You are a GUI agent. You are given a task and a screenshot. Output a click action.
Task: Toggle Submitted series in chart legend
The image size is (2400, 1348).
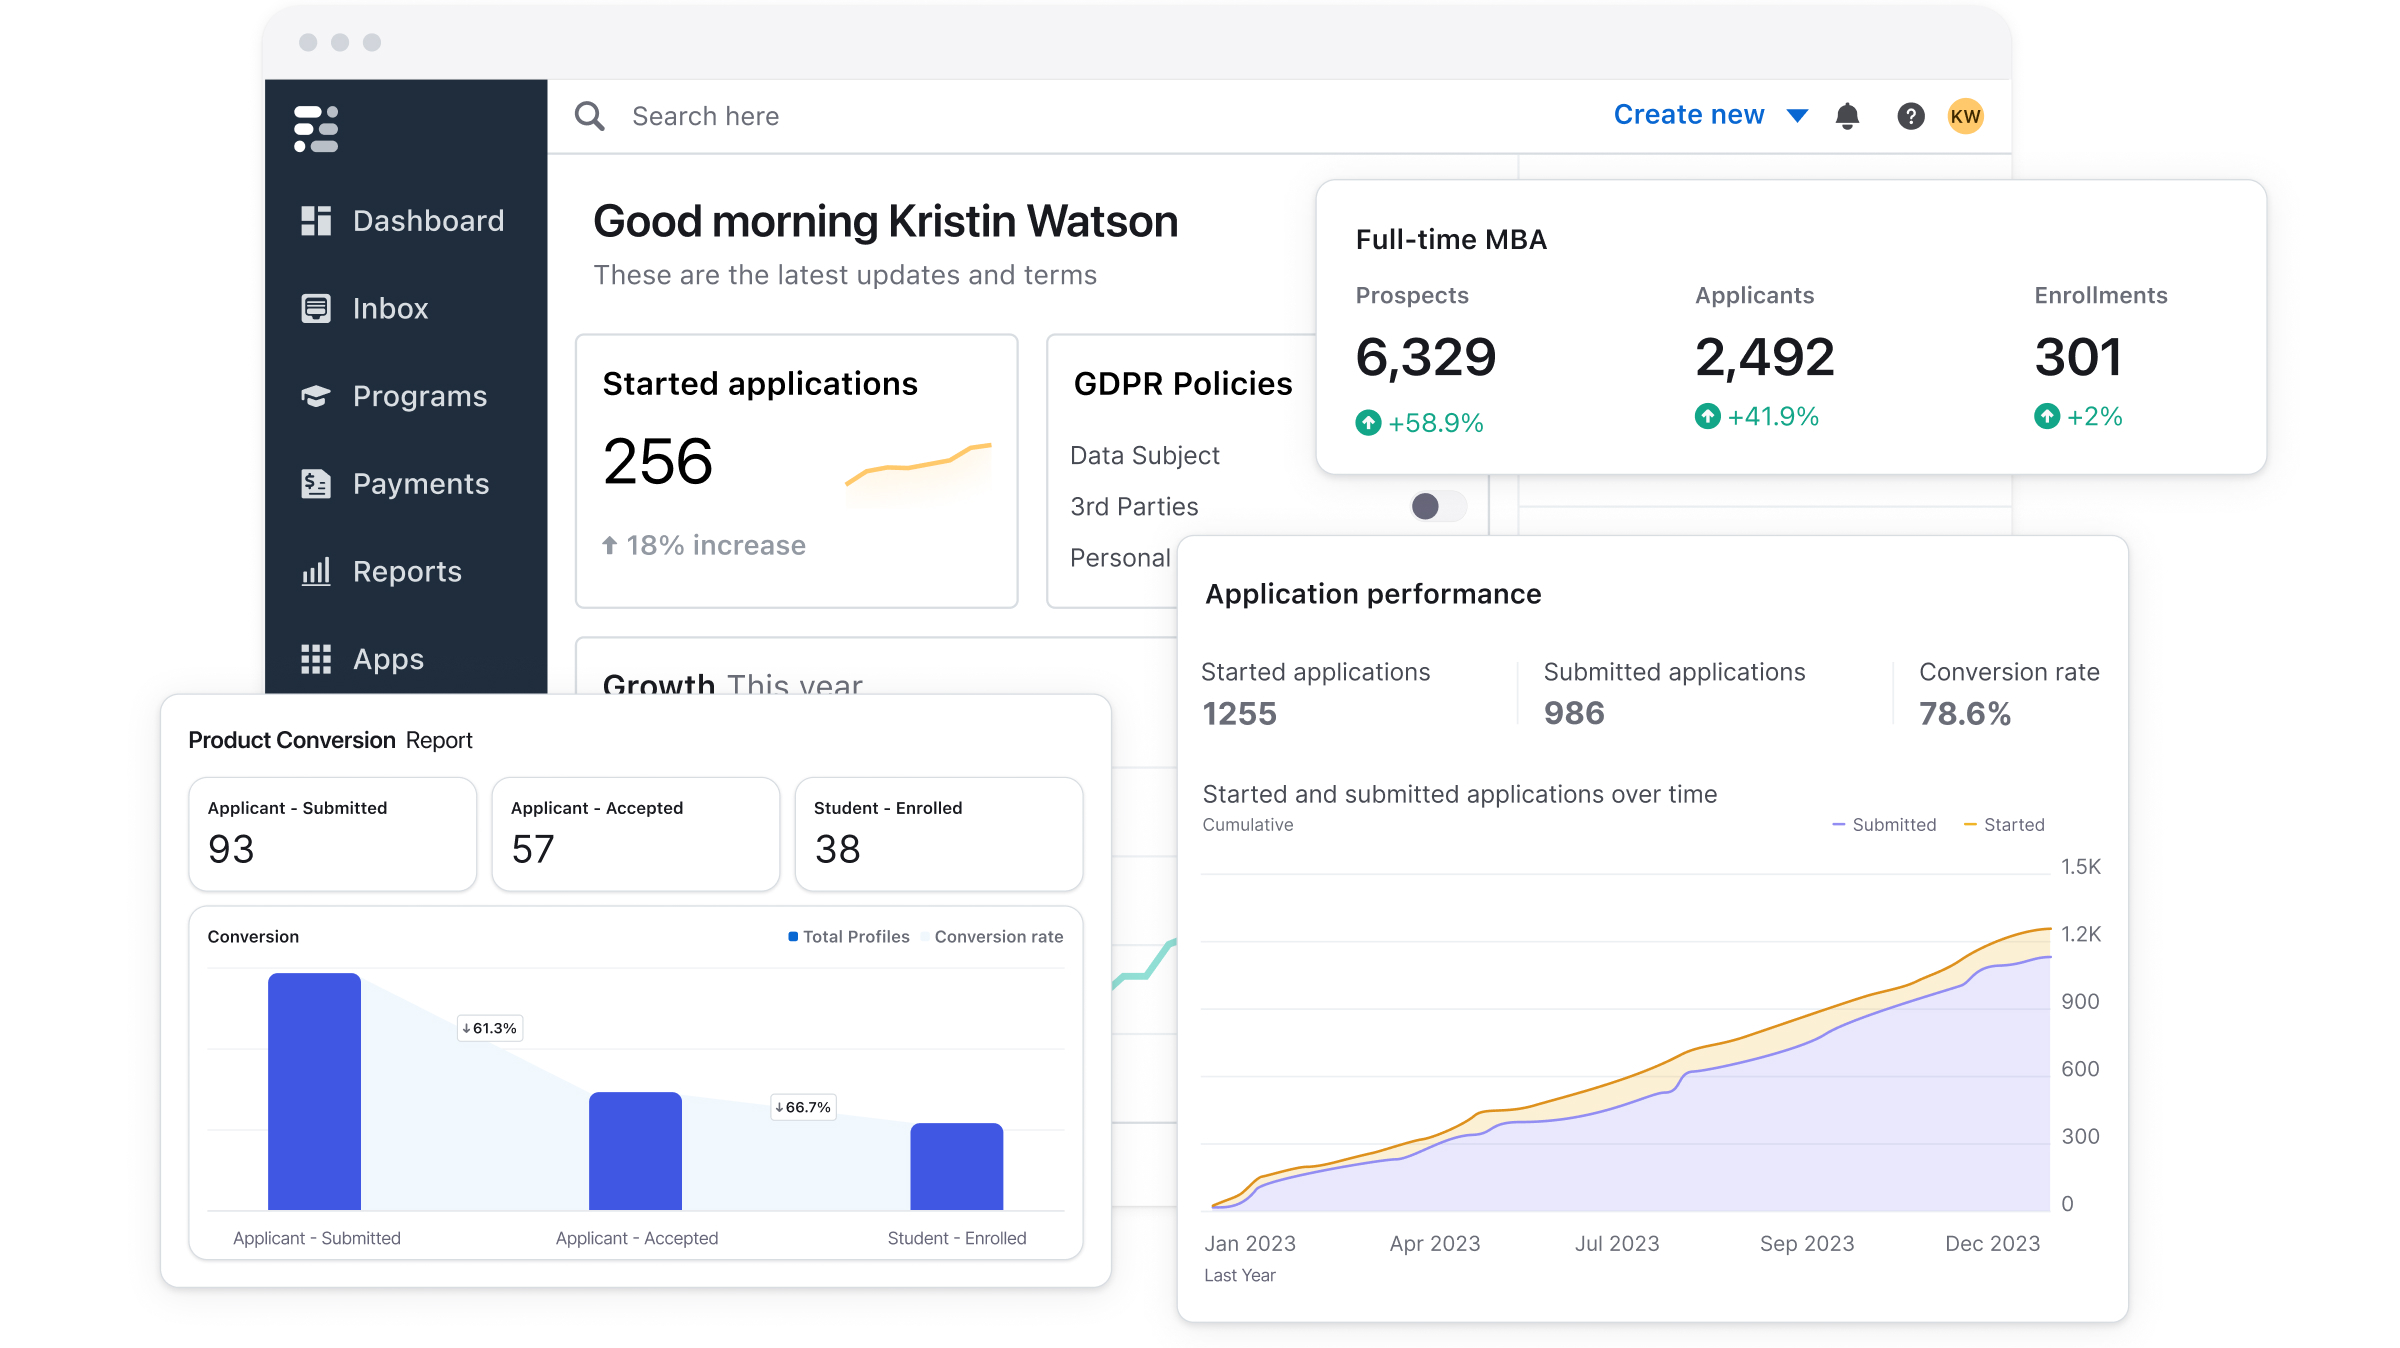pyautogui.click(x=1884, y=825)
